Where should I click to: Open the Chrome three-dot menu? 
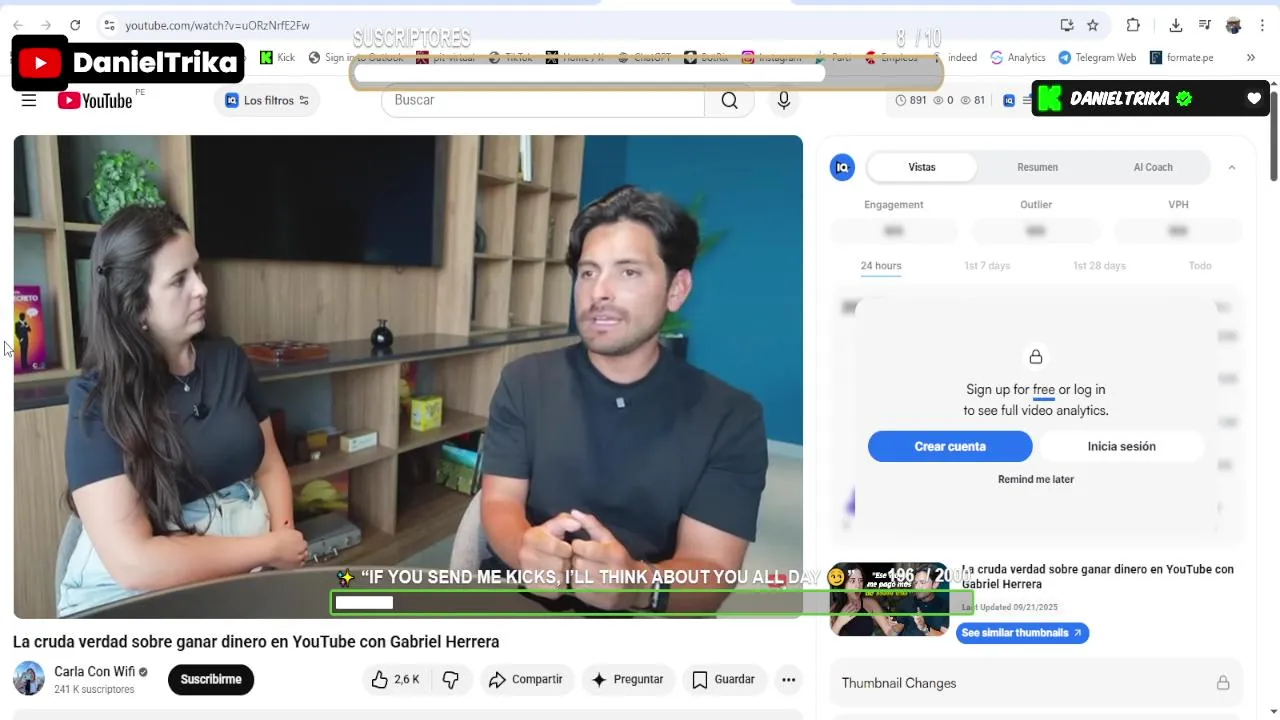click(x=1262, y=25)
